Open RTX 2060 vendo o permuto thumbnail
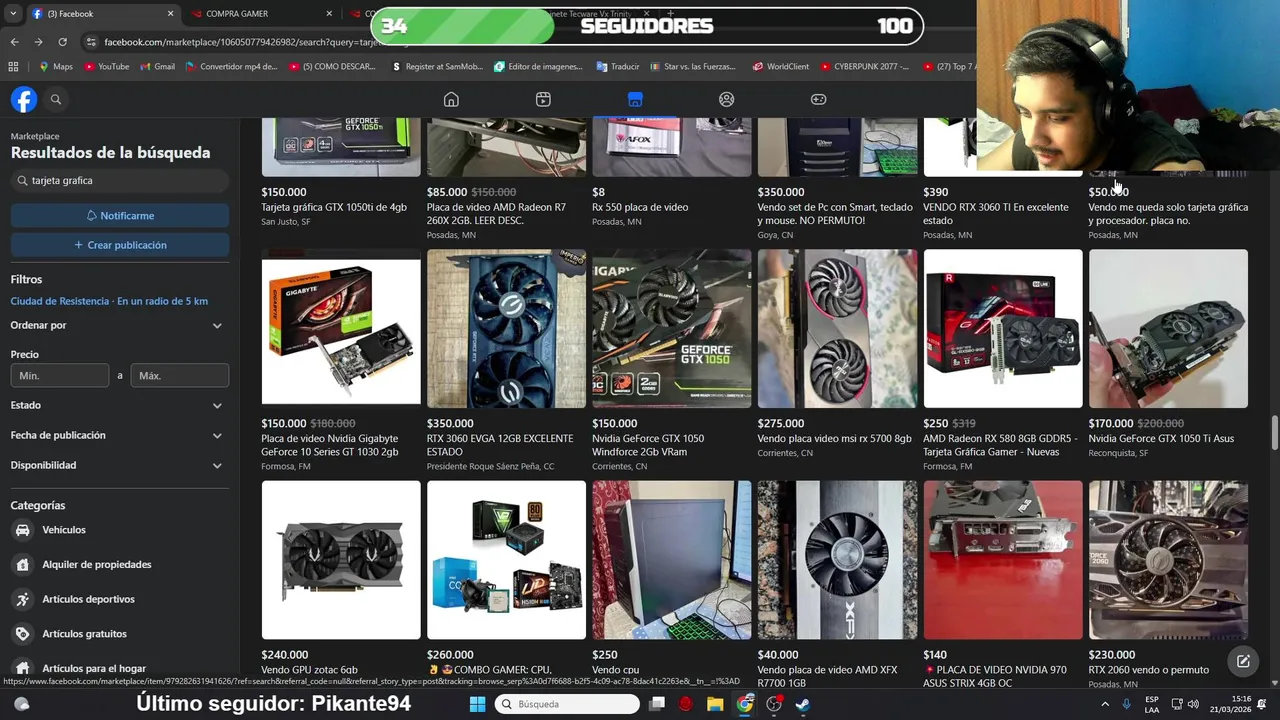The image size is (1280, 720). pos(1168,560)
